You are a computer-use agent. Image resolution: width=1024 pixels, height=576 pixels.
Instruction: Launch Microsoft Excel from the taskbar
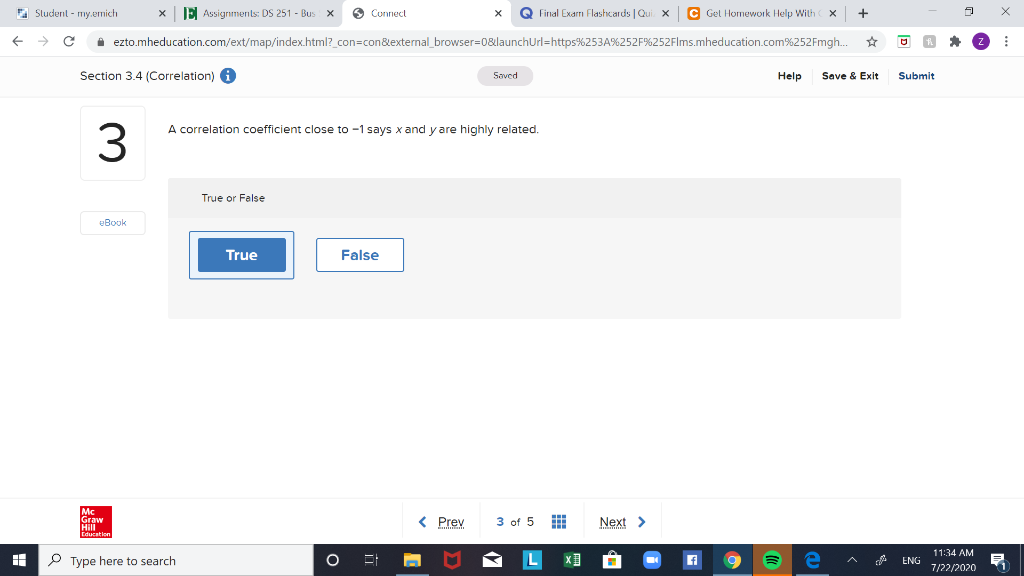572,560
